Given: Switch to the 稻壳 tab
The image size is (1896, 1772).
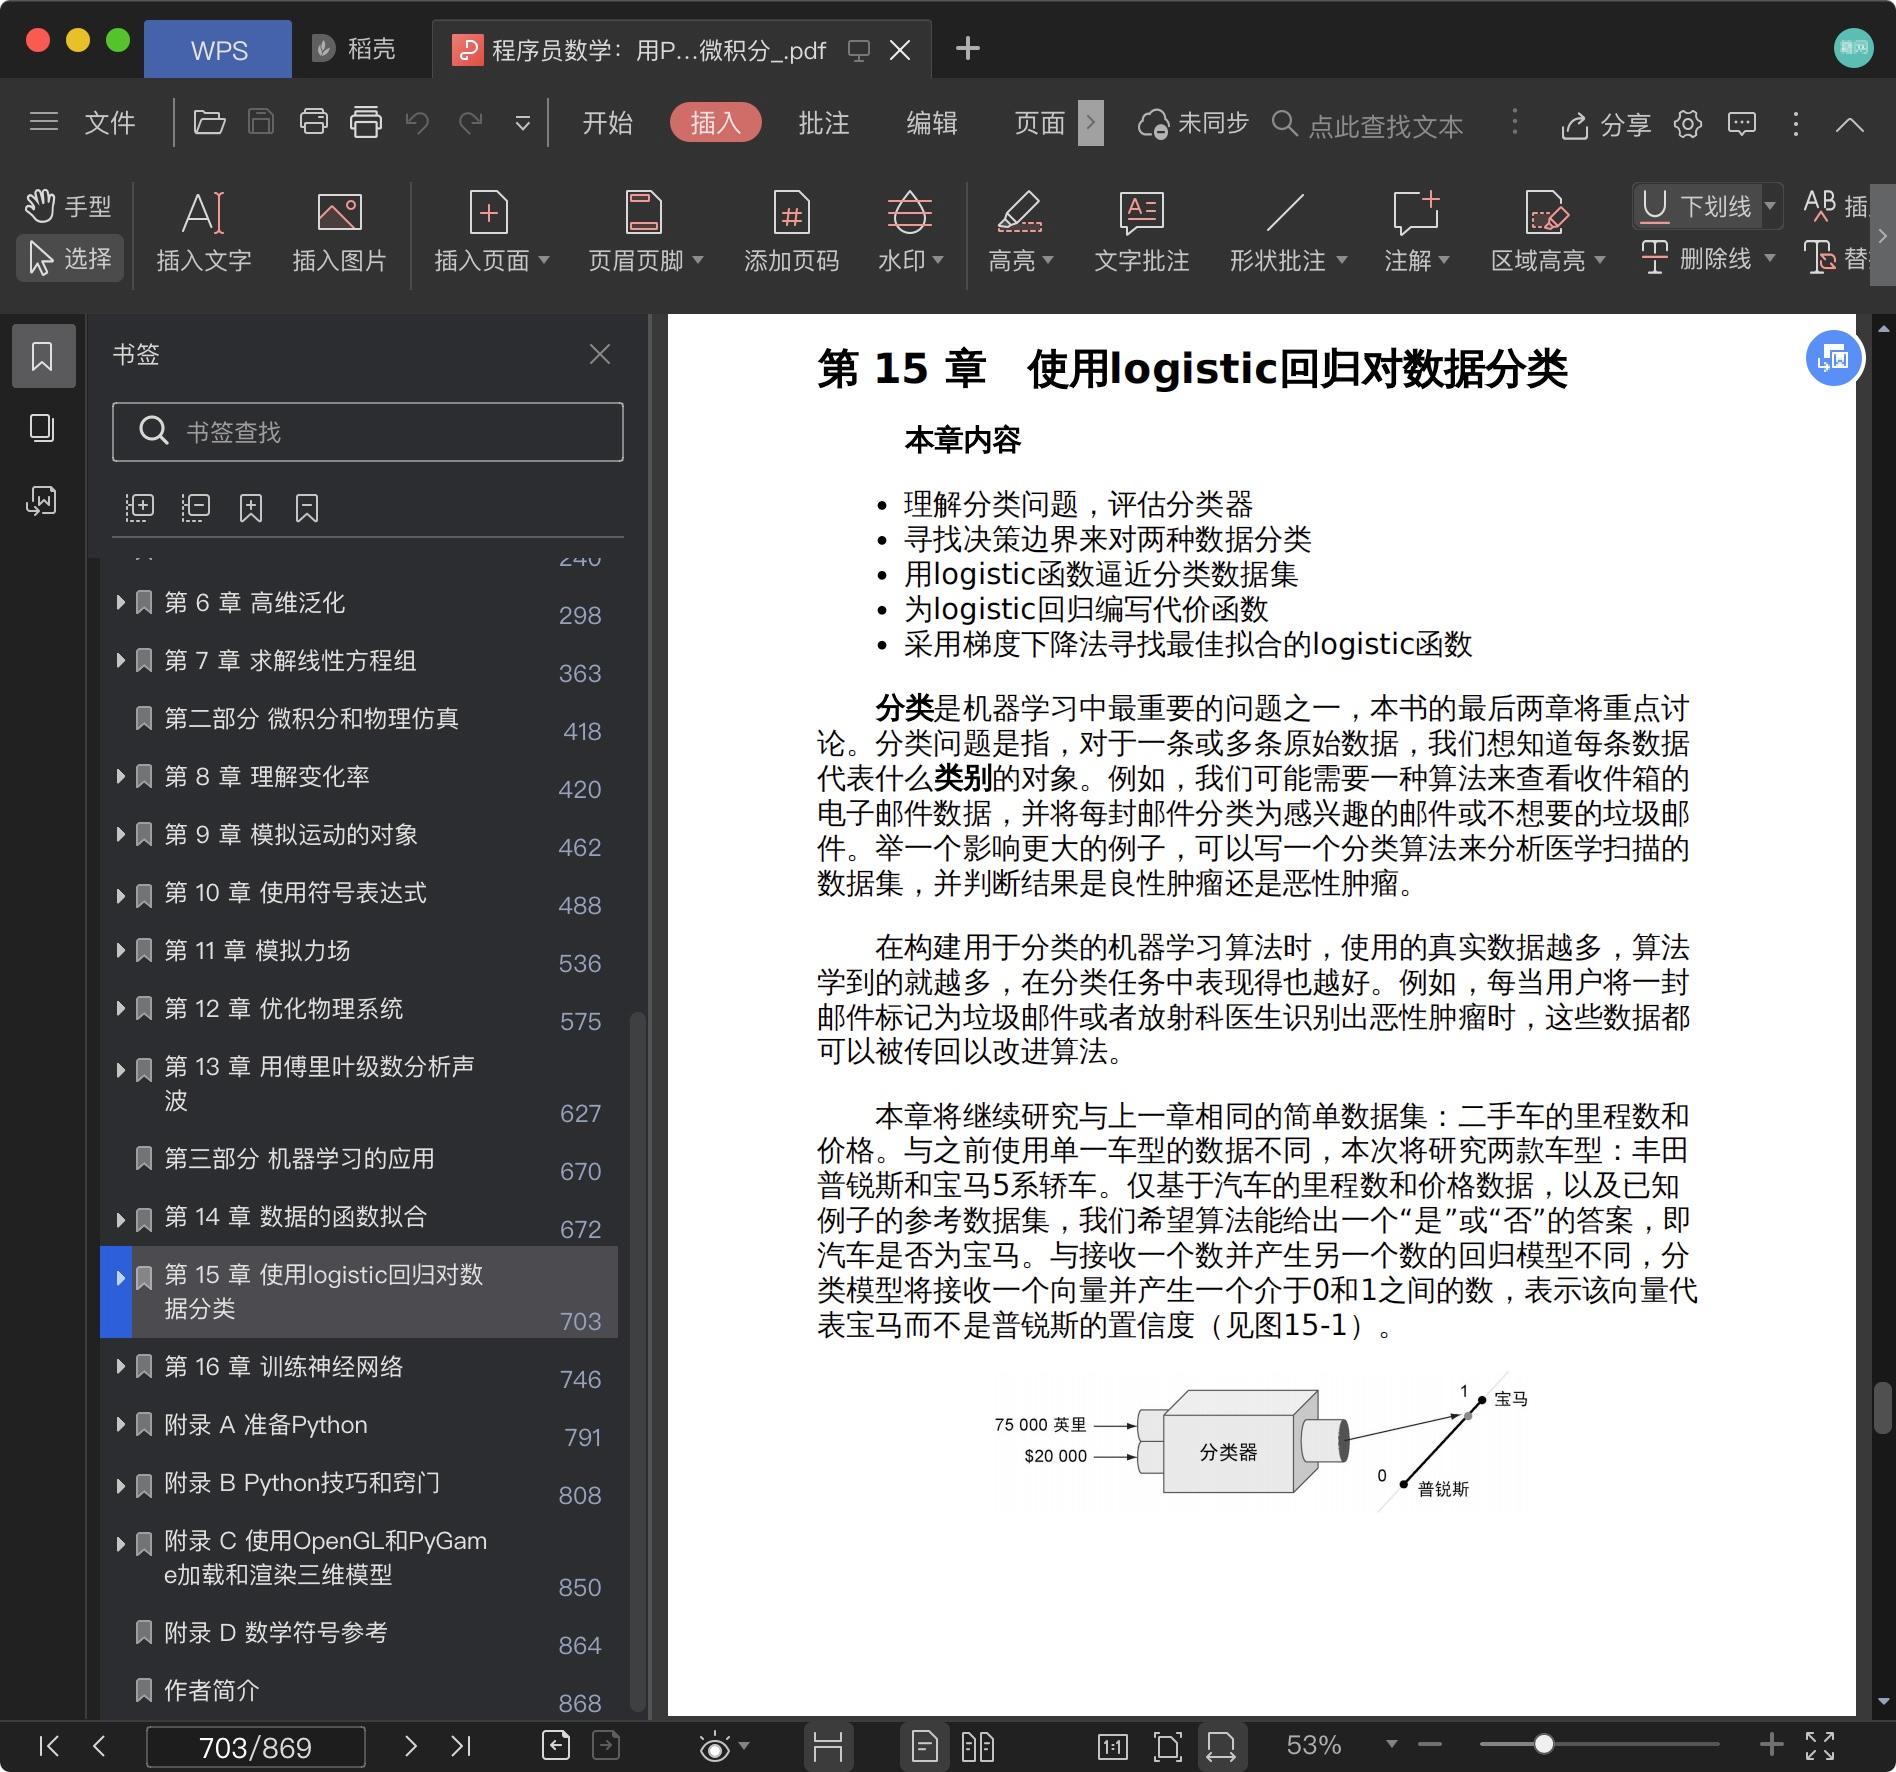Looking at the screenshot, I should 355,49.
